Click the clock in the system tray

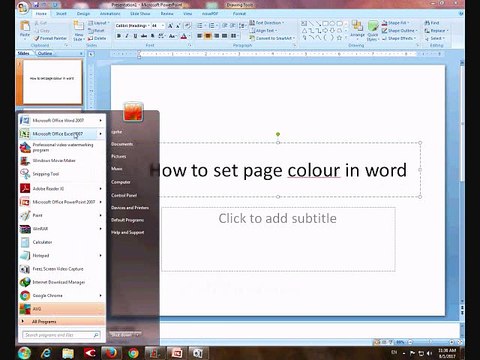click(447, 353)
